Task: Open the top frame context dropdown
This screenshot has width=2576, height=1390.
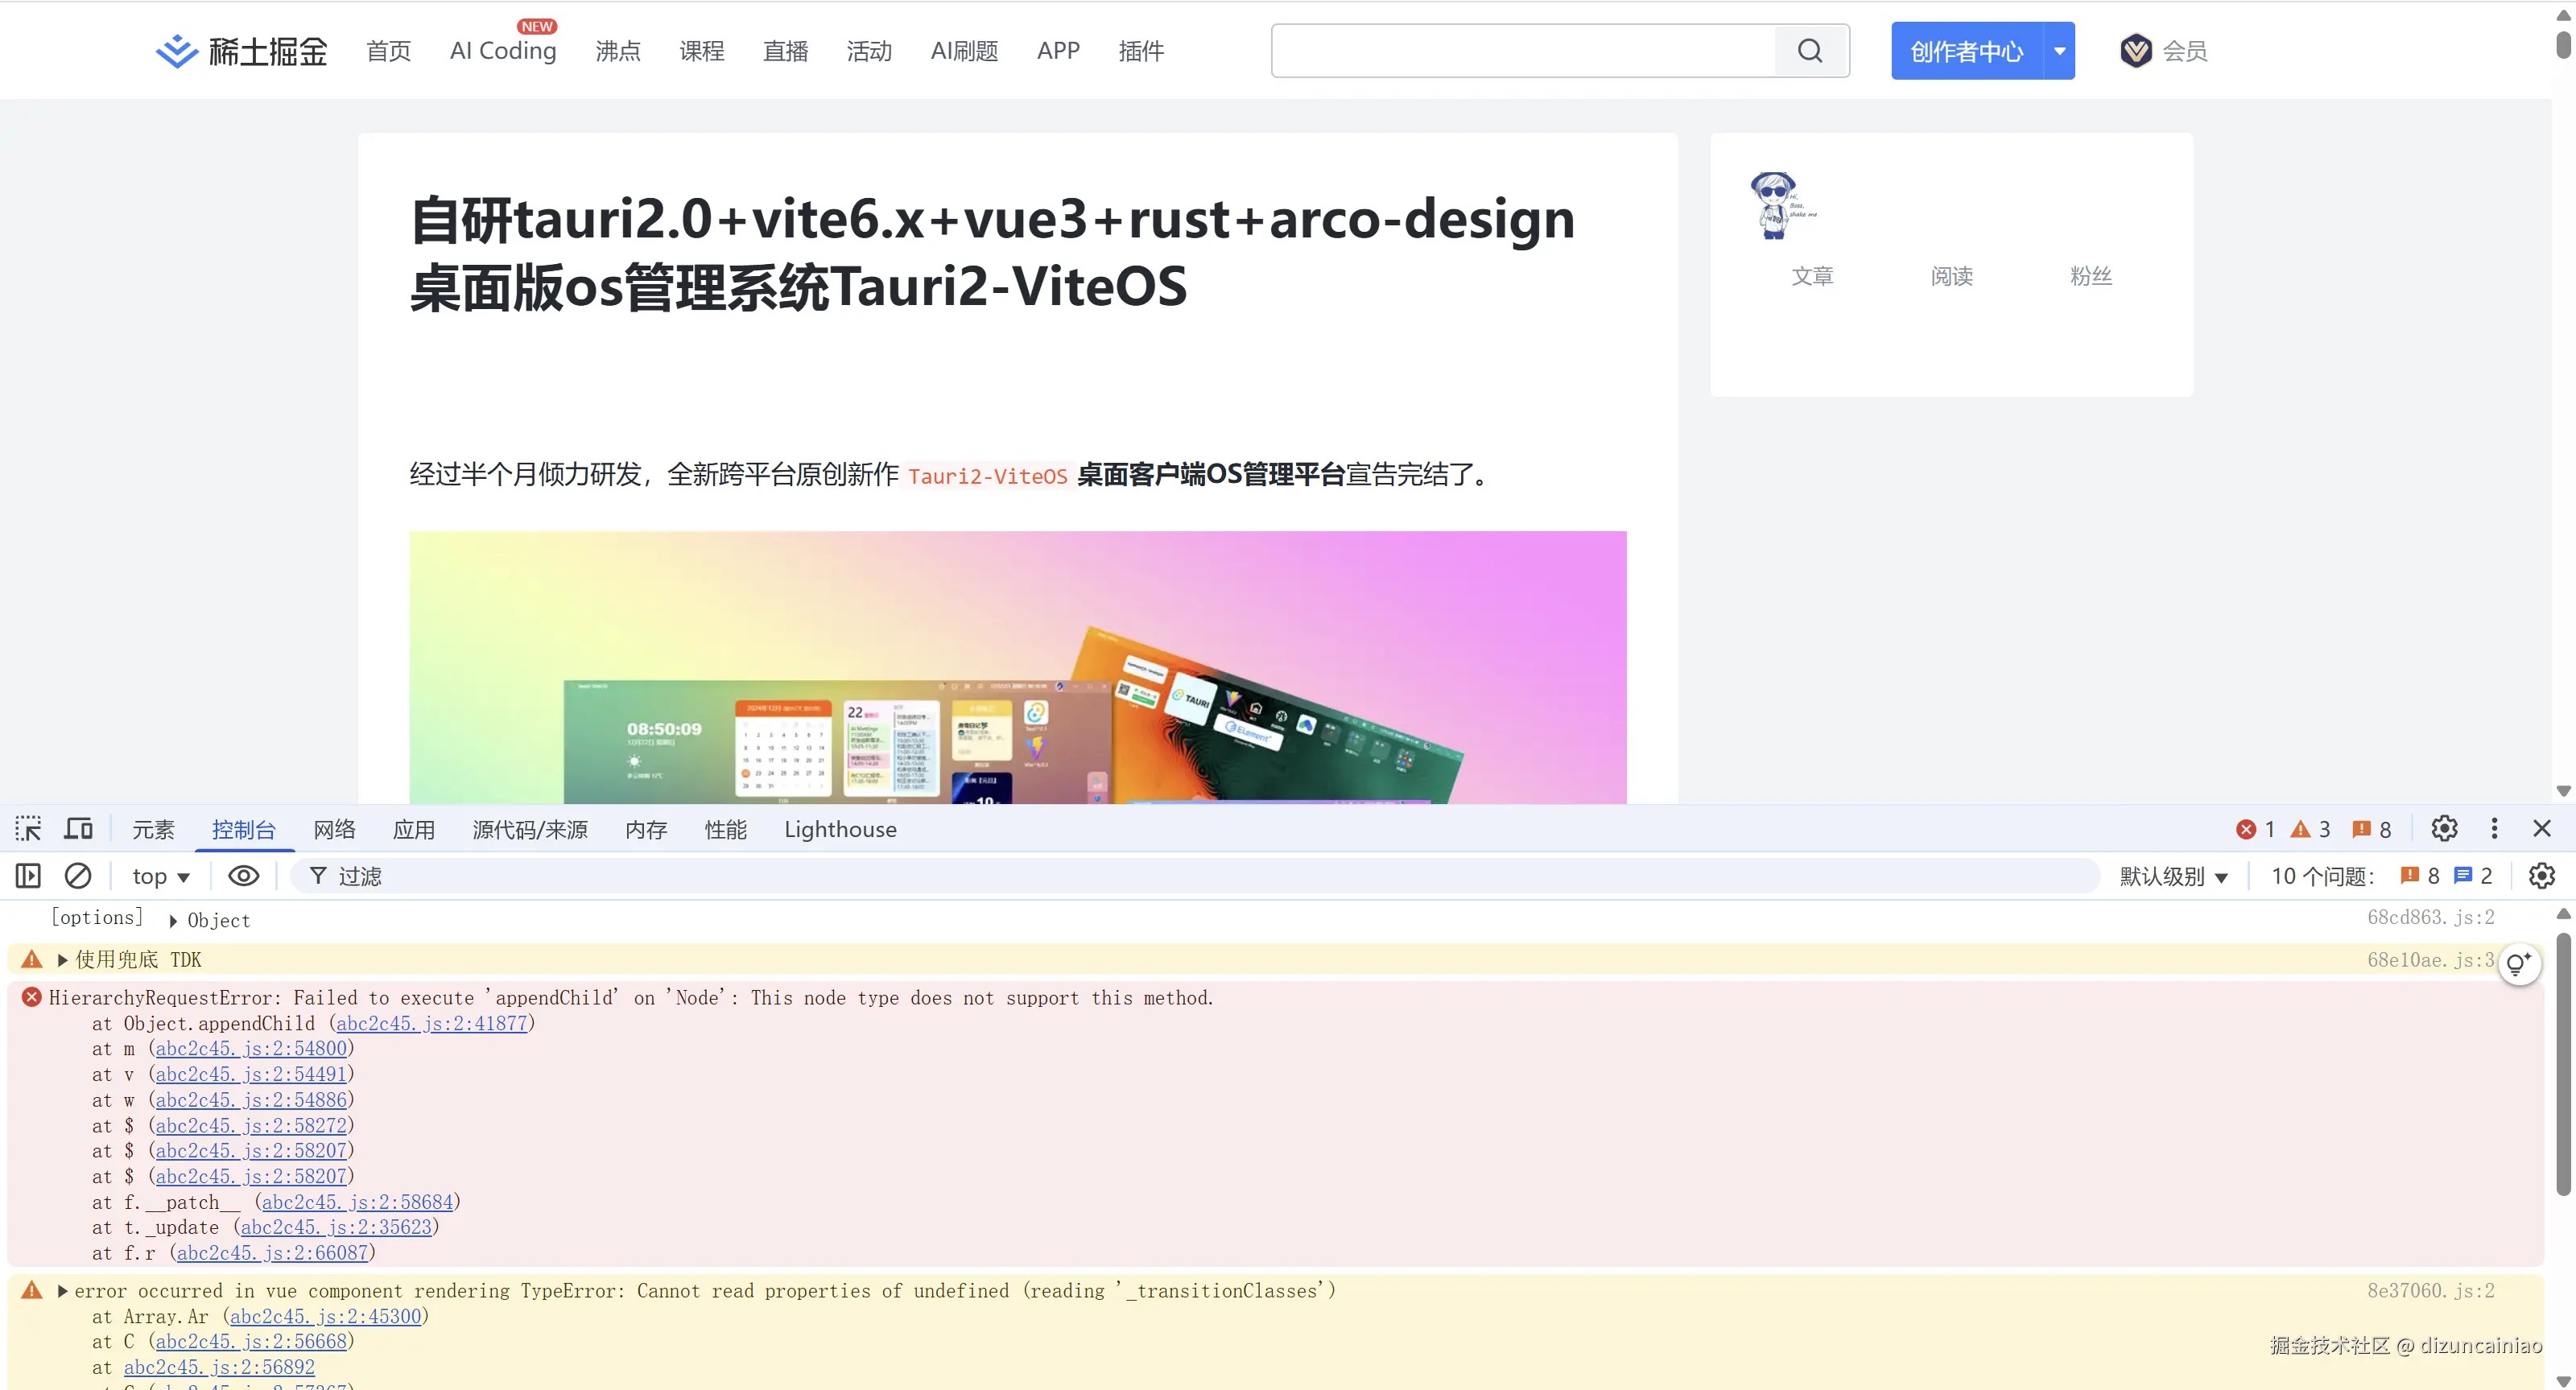Action: (159, 875)
